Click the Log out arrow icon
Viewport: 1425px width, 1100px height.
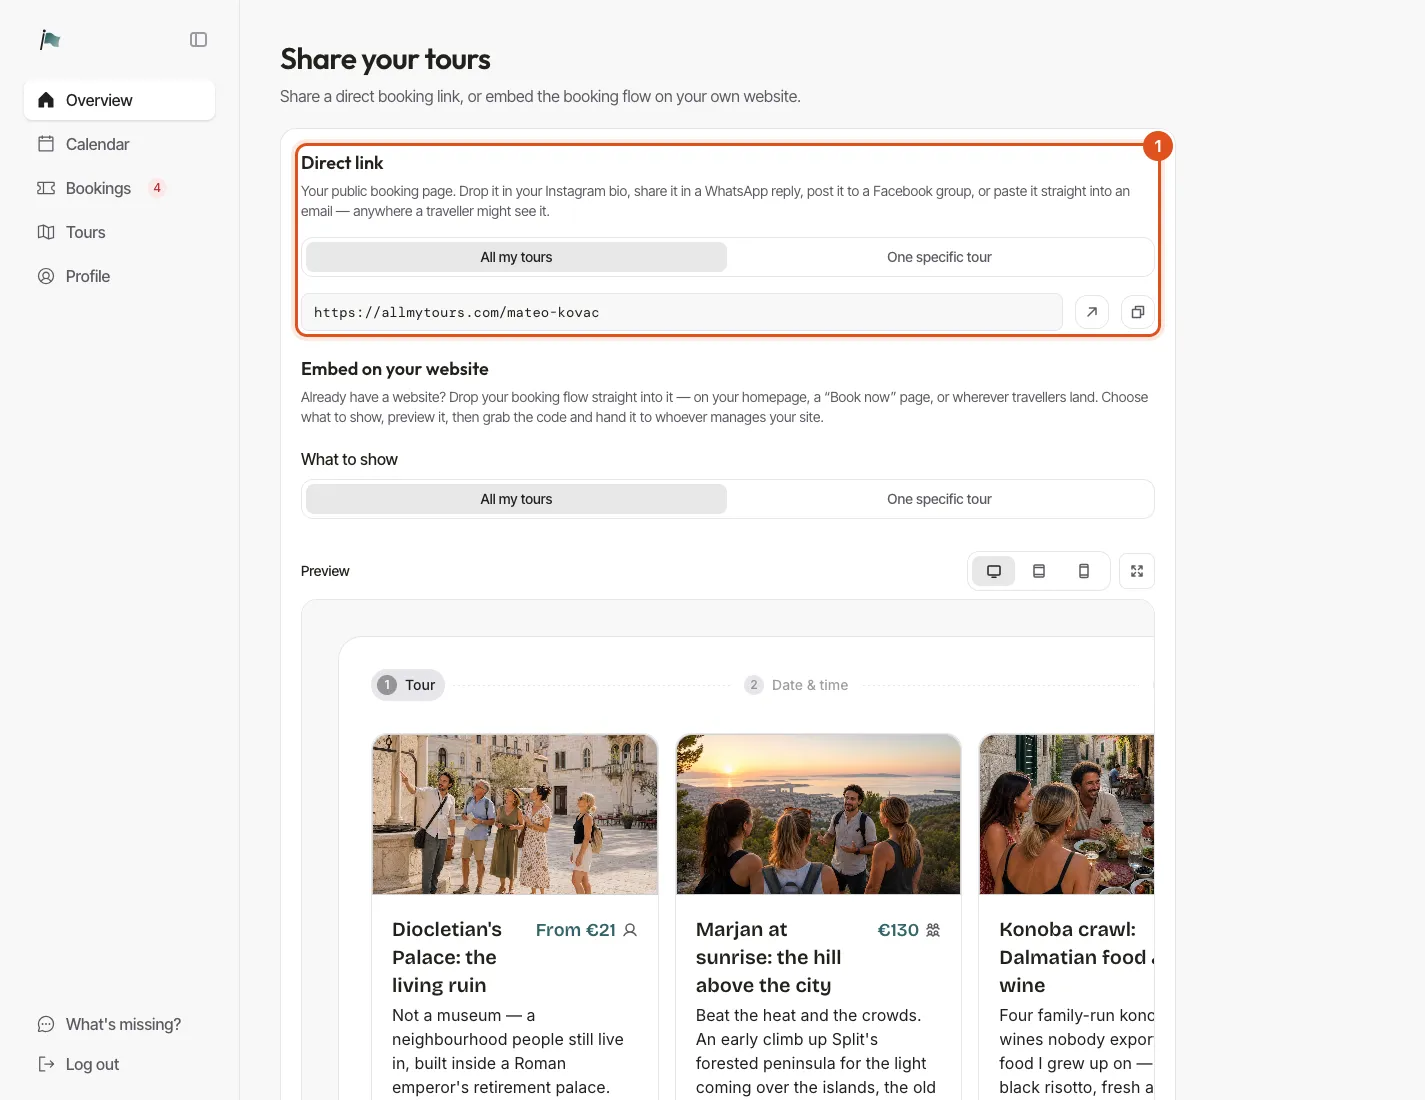[46, 1064]
